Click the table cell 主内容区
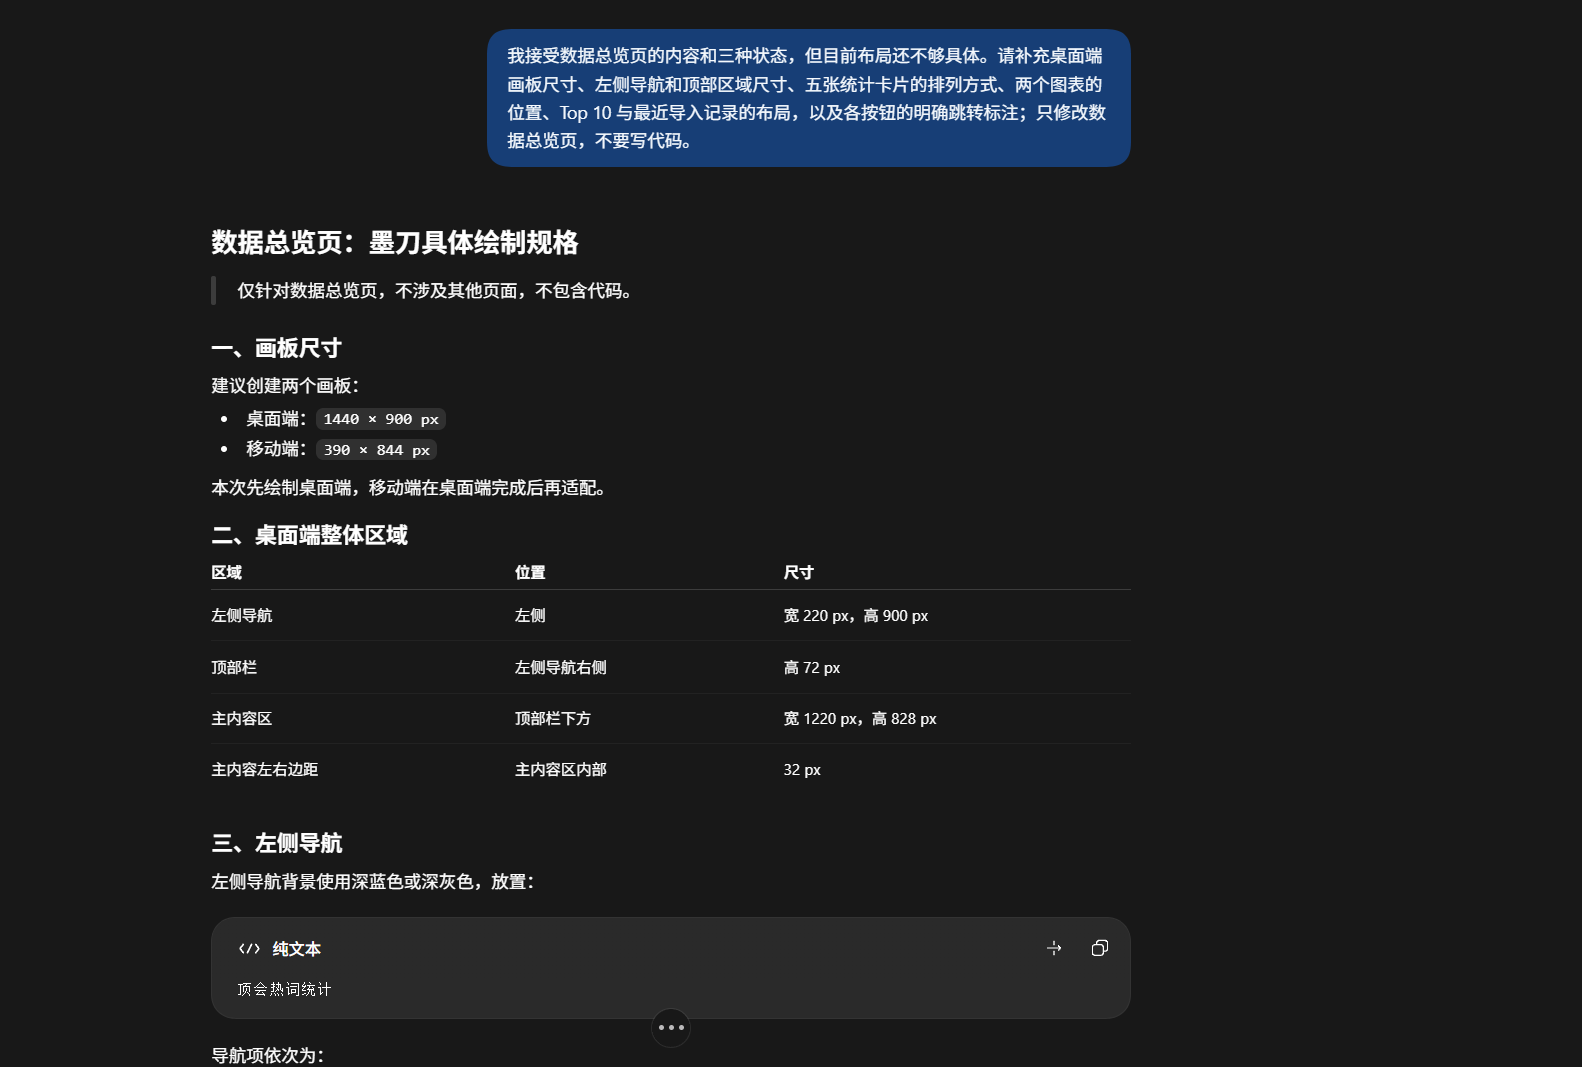Viewport: 1582px width, 1067px height. click(x=241, y=719)
